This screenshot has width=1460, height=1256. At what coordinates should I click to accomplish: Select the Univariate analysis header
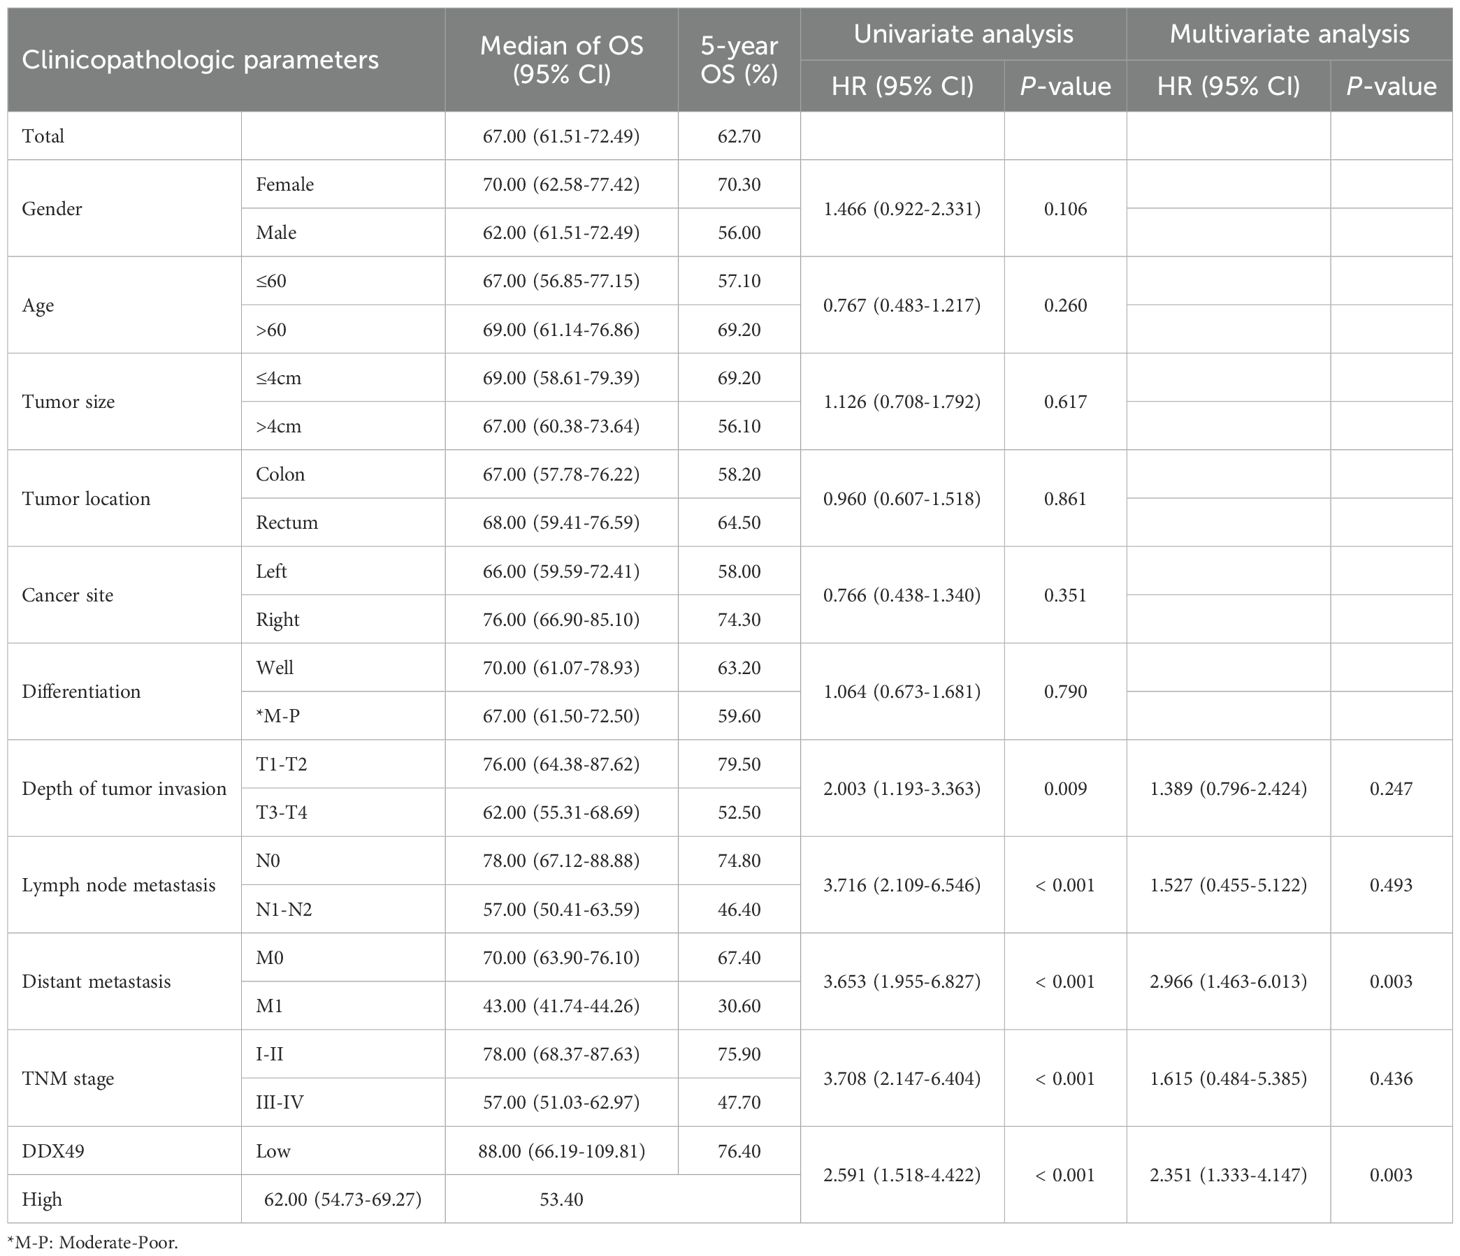click(x=963, y=34)
